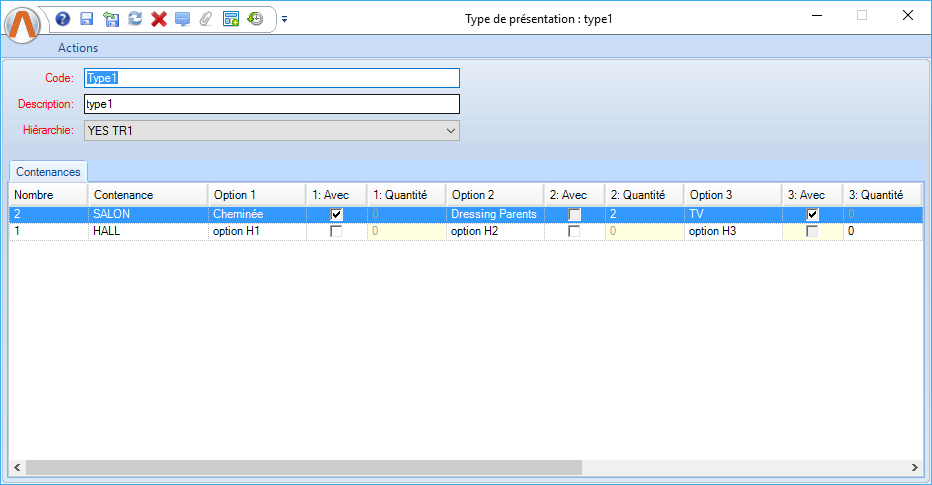Screen dimensions: 932x485
Task: Open the Actions menu
Action: pos(78,47)
